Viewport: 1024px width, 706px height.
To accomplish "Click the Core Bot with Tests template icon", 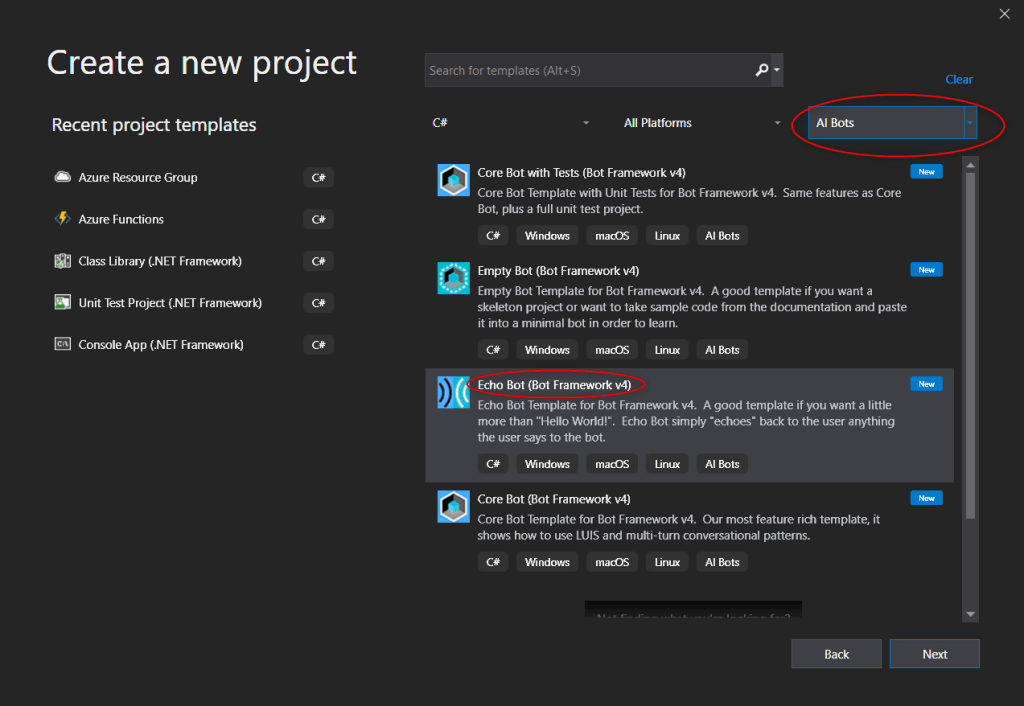I will pyautogui.click(x=453, y=180).
